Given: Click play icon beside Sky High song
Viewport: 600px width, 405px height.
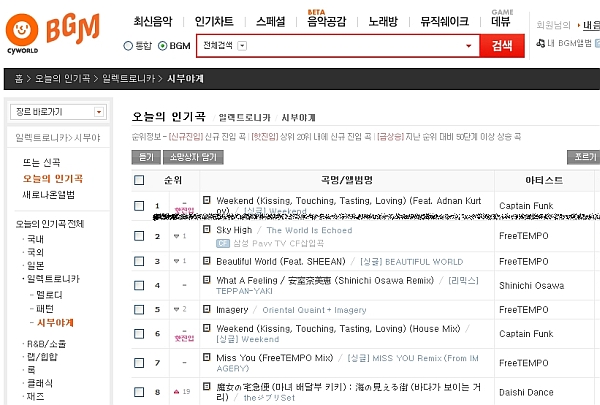Looking at the screenshot, I should [x=207, y=229].
